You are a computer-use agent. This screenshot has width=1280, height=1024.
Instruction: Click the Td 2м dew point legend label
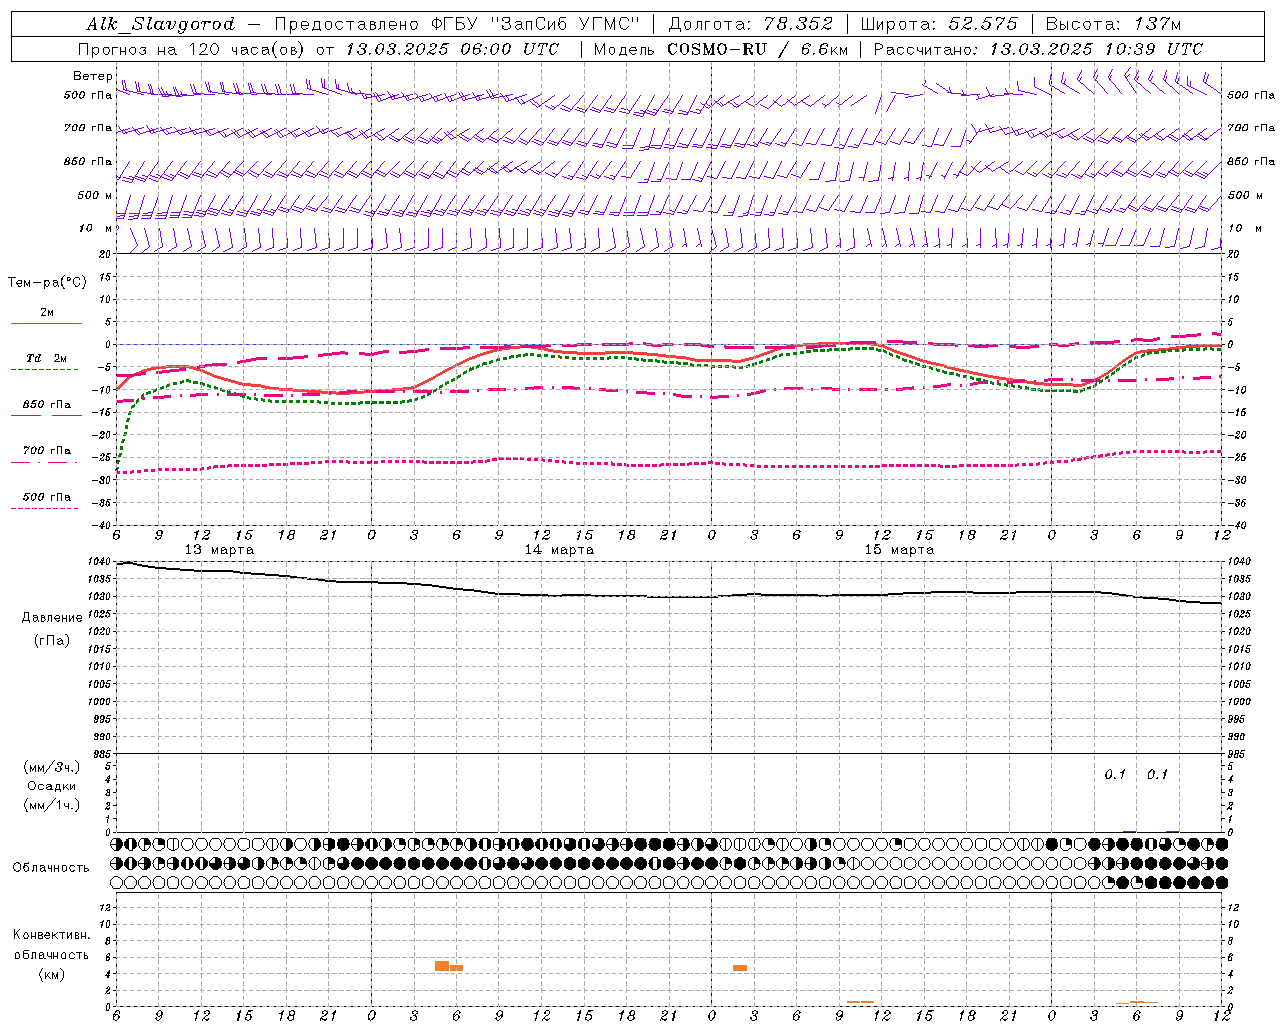pyautogui.click(x=46, y=358)
